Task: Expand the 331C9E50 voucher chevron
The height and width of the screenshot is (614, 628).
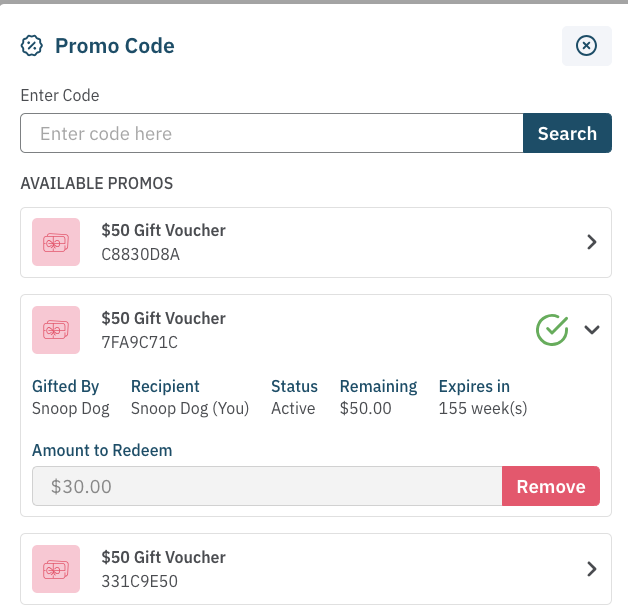Action: click(591, 569)
